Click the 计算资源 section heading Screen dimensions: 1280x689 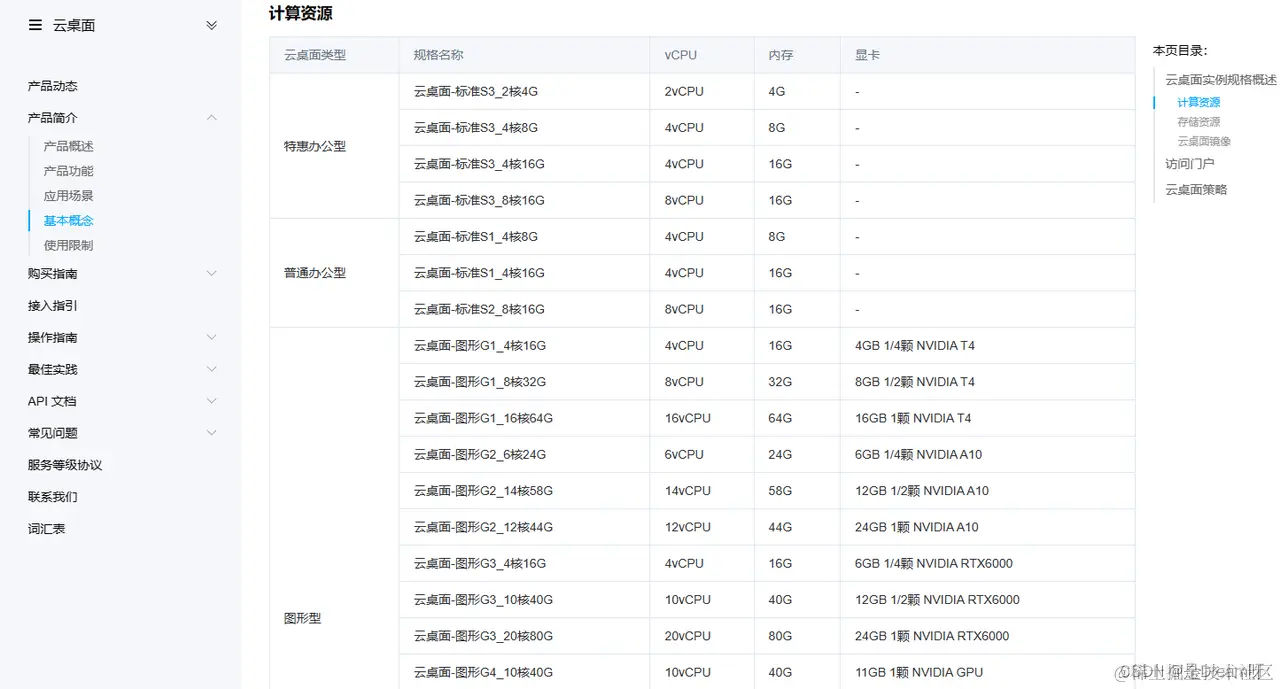pos(300,14)
